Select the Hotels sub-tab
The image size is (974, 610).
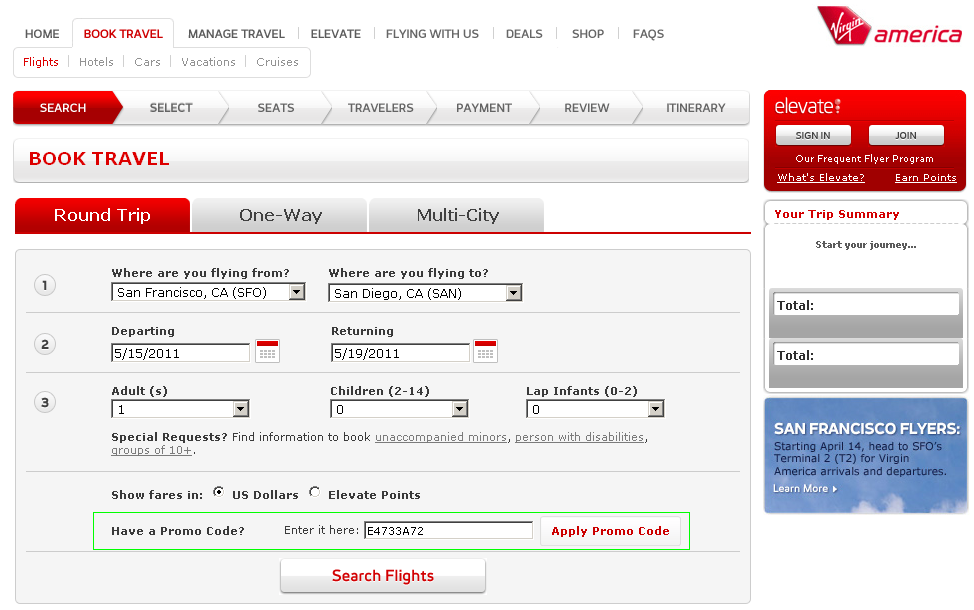pyautogui.click(x=96, y=62)
